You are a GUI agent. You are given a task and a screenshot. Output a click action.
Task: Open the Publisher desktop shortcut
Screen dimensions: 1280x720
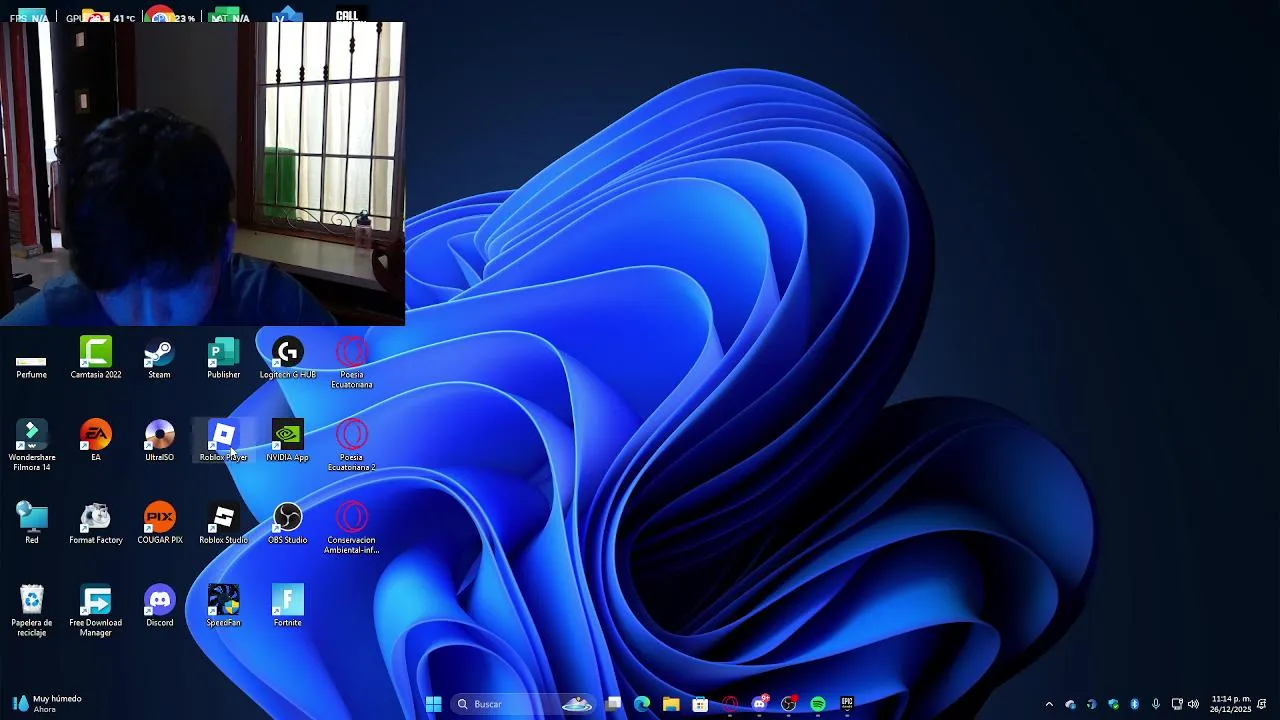coord(223,359)
